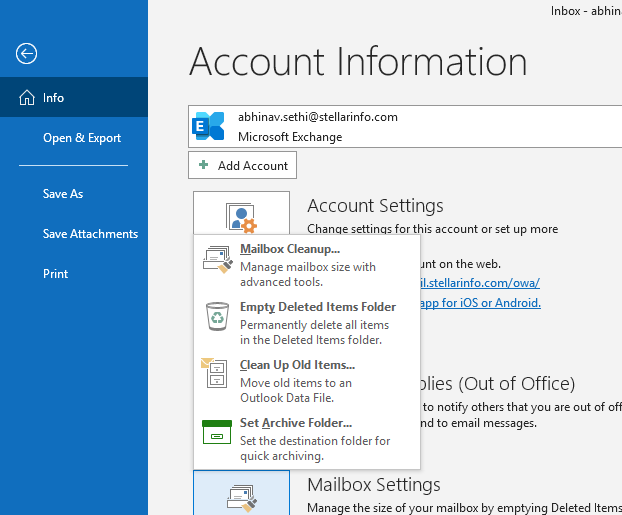This screenshot has width=622, height=515.
Task: Select Empty Deleted Items Folder
Action: point(307,323)
